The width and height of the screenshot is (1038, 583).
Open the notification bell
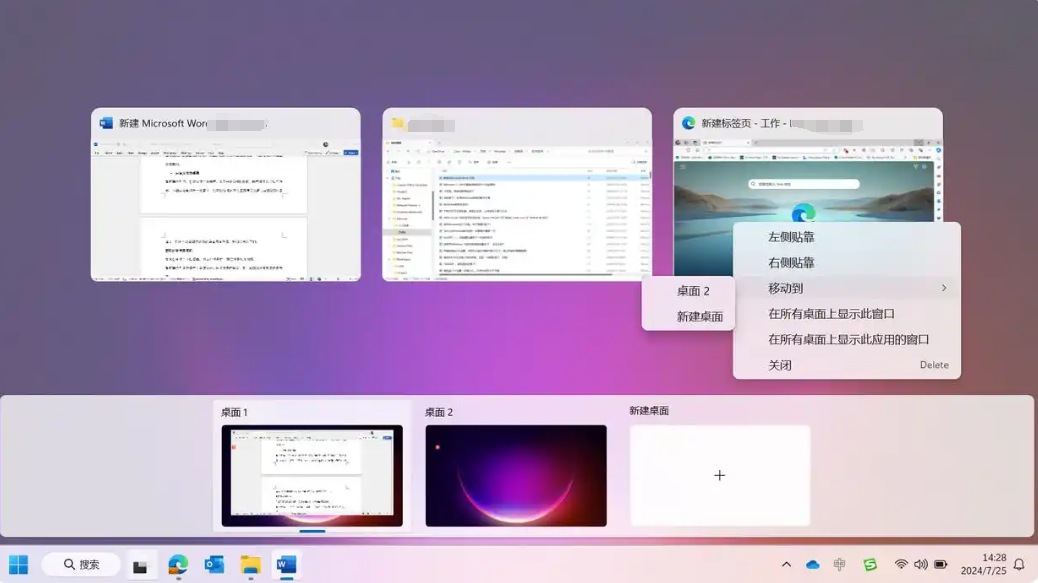coord(1019,565)
